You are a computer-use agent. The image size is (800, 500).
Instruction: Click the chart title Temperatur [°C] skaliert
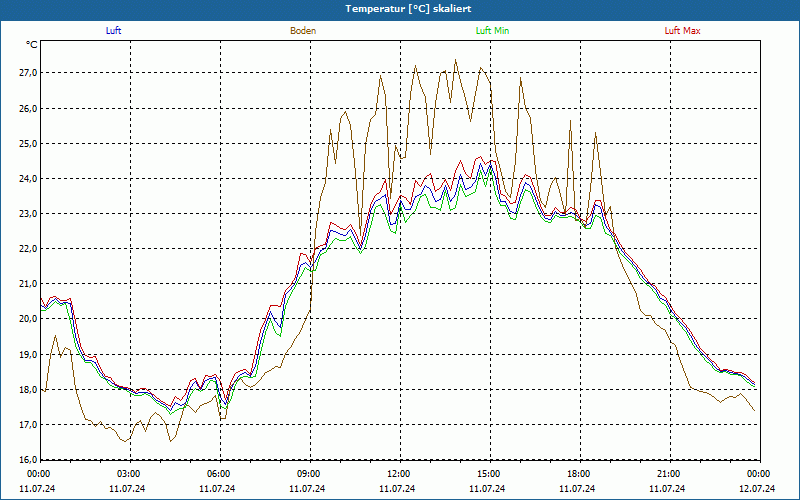408,9
